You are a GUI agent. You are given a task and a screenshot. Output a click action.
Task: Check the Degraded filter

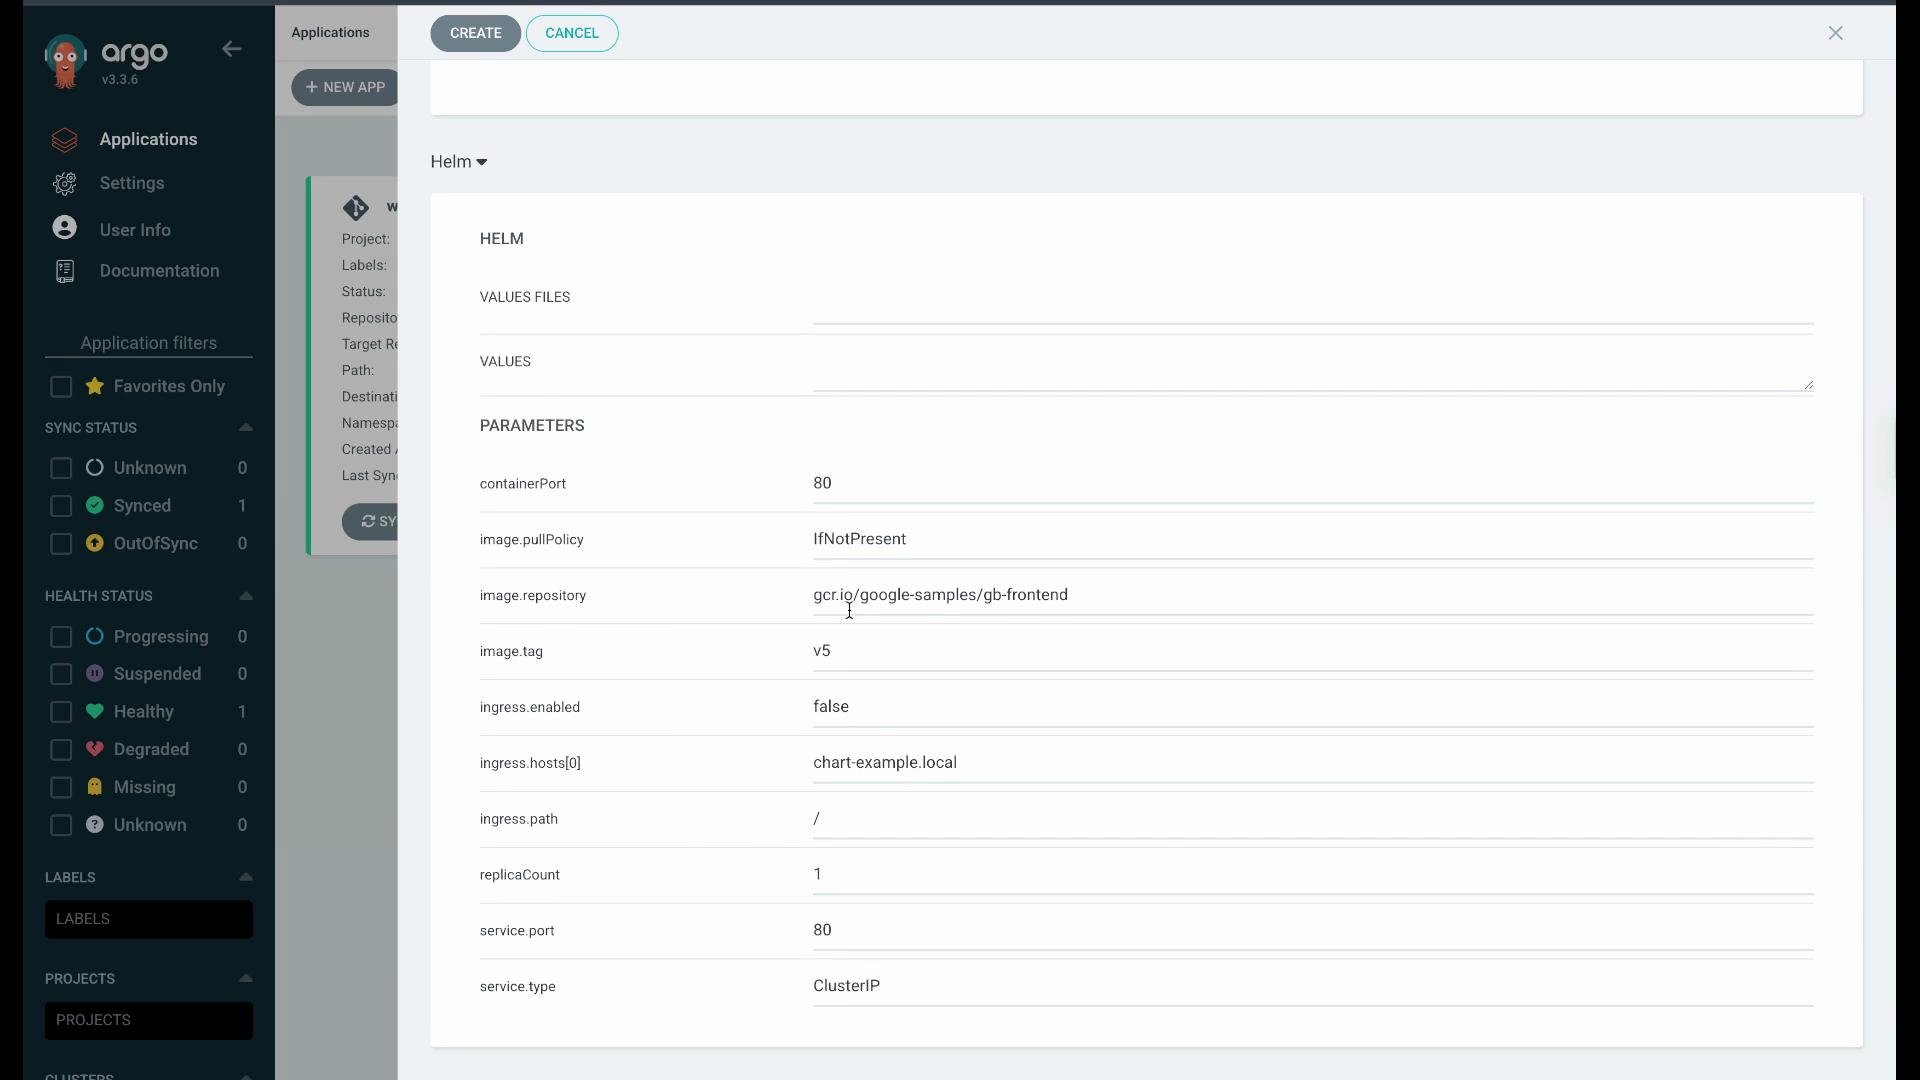(x=61, y=750)
